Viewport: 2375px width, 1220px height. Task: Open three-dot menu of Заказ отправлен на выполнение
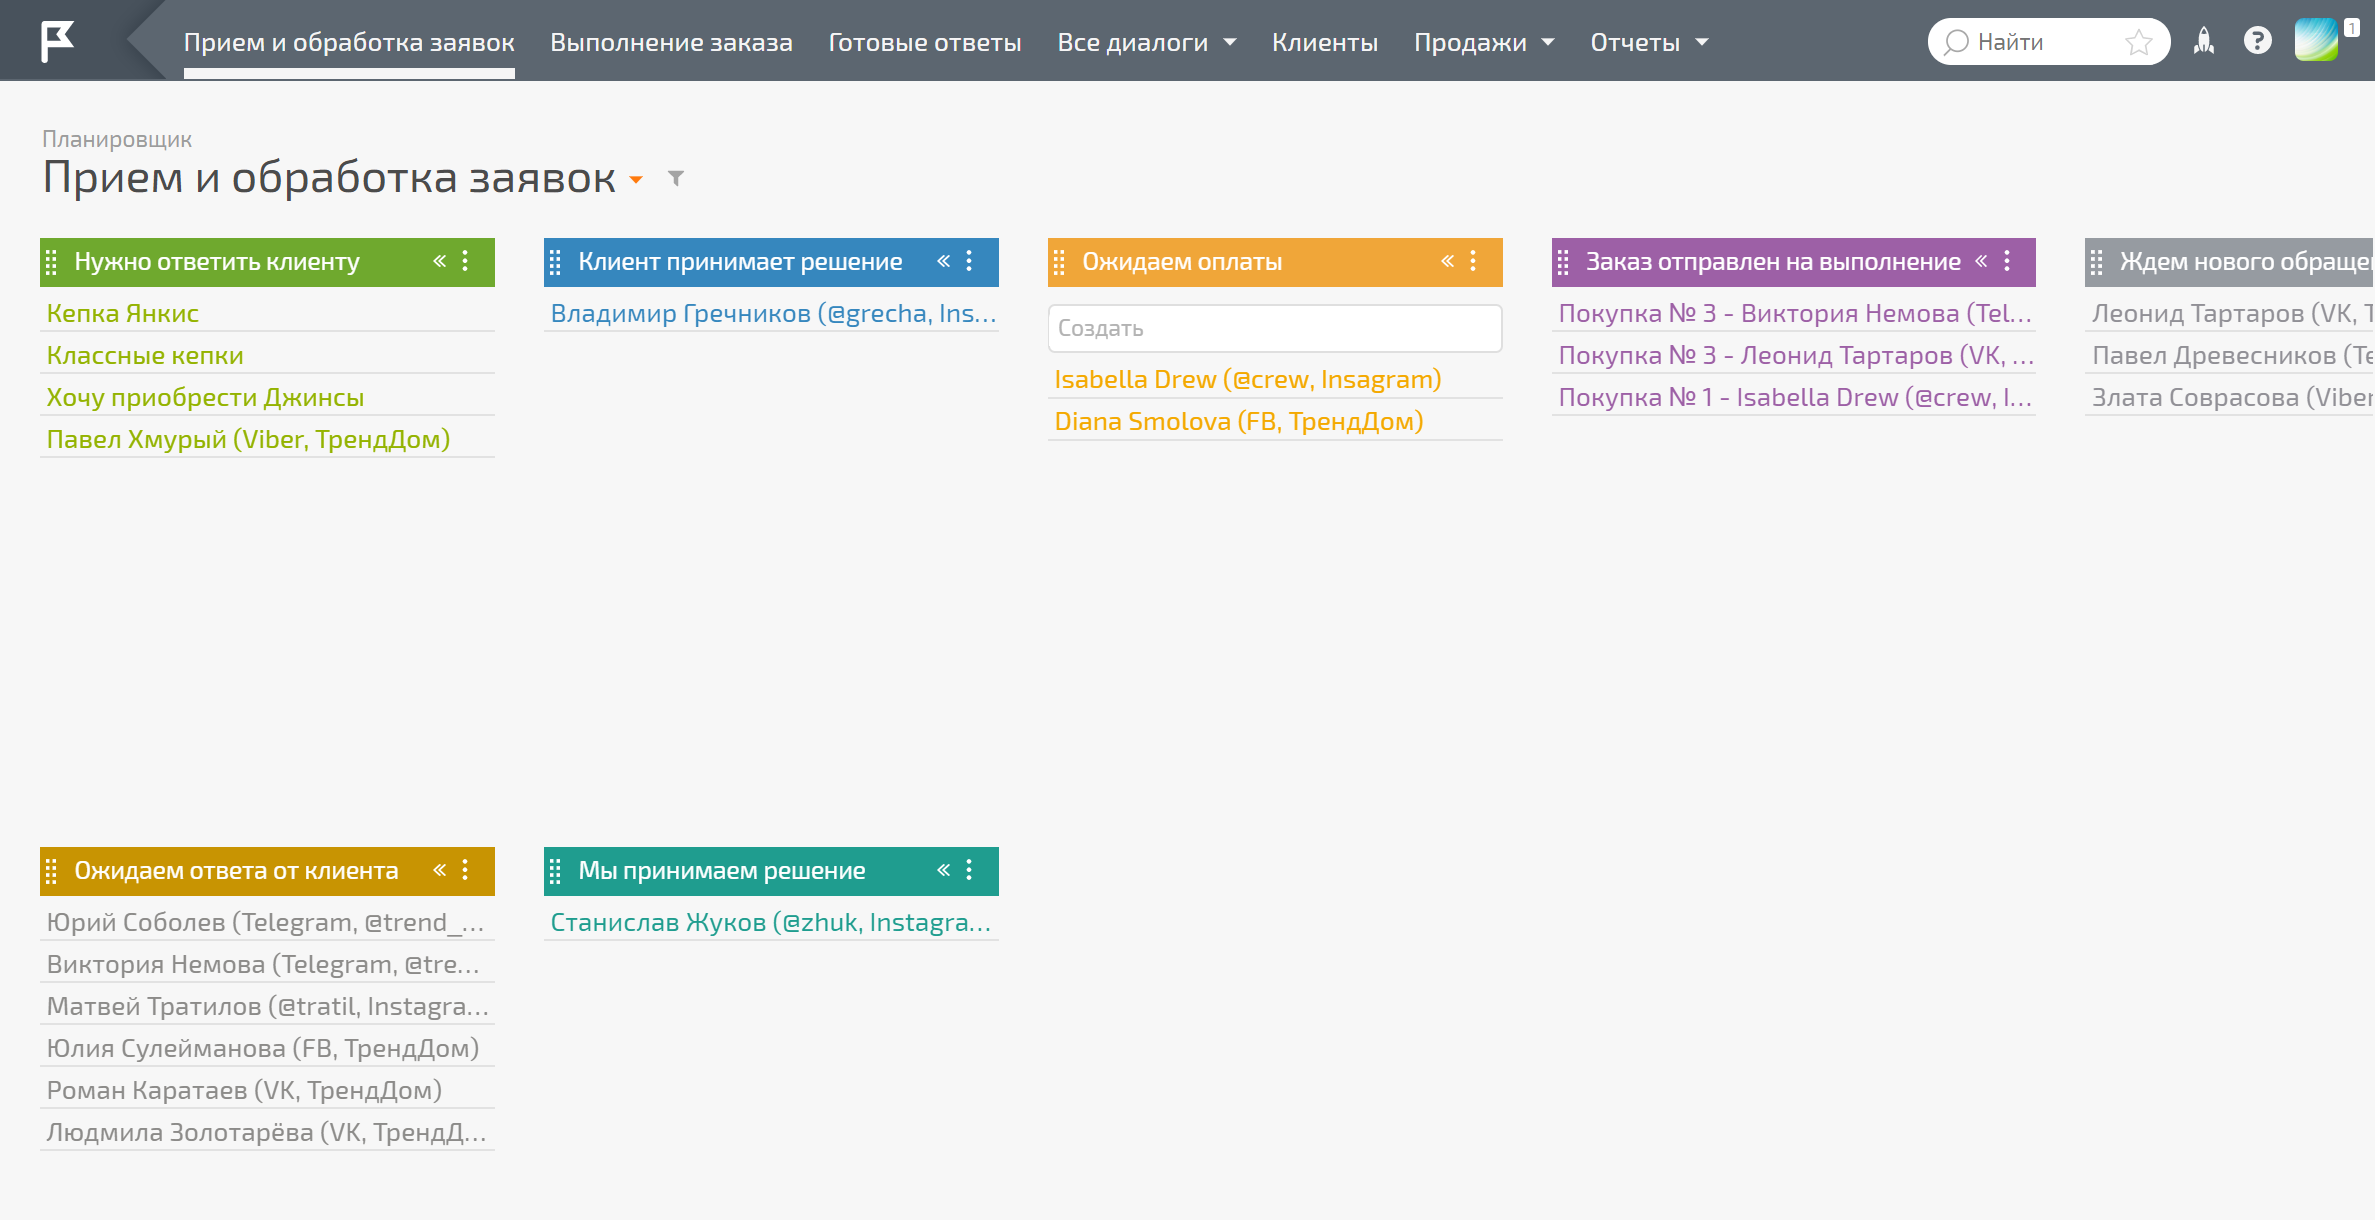(x=2007, y=261)
